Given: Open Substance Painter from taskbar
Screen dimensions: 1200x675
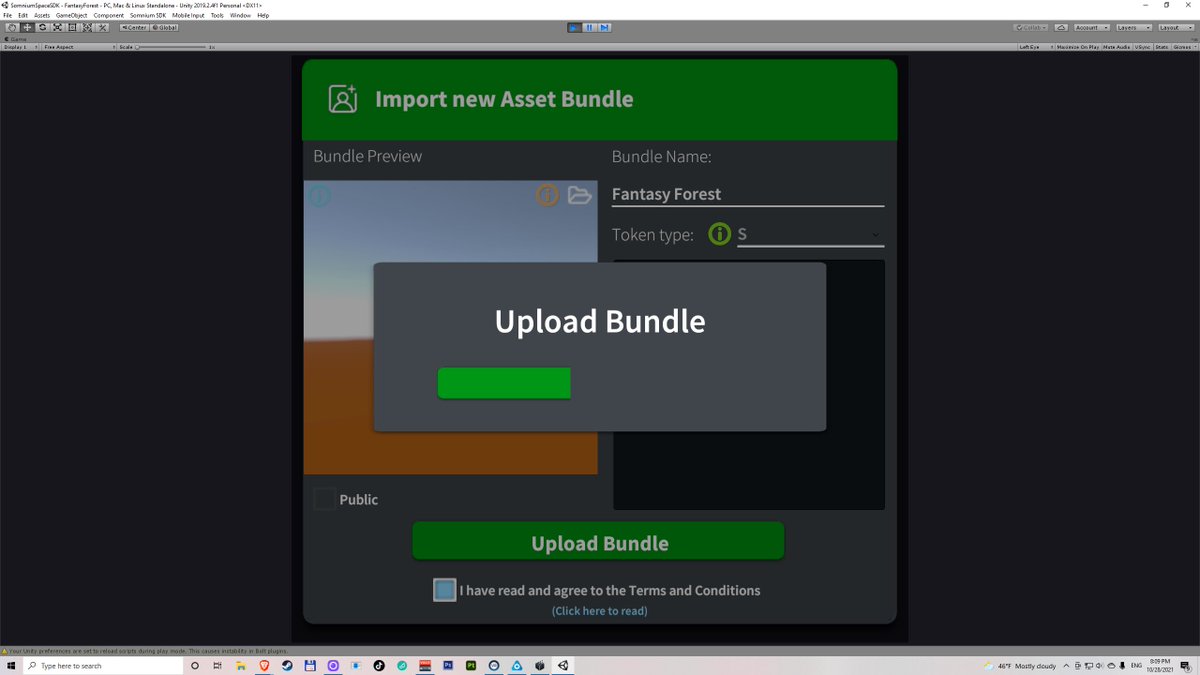Looking at the screenshot, I should click(471, 665).
